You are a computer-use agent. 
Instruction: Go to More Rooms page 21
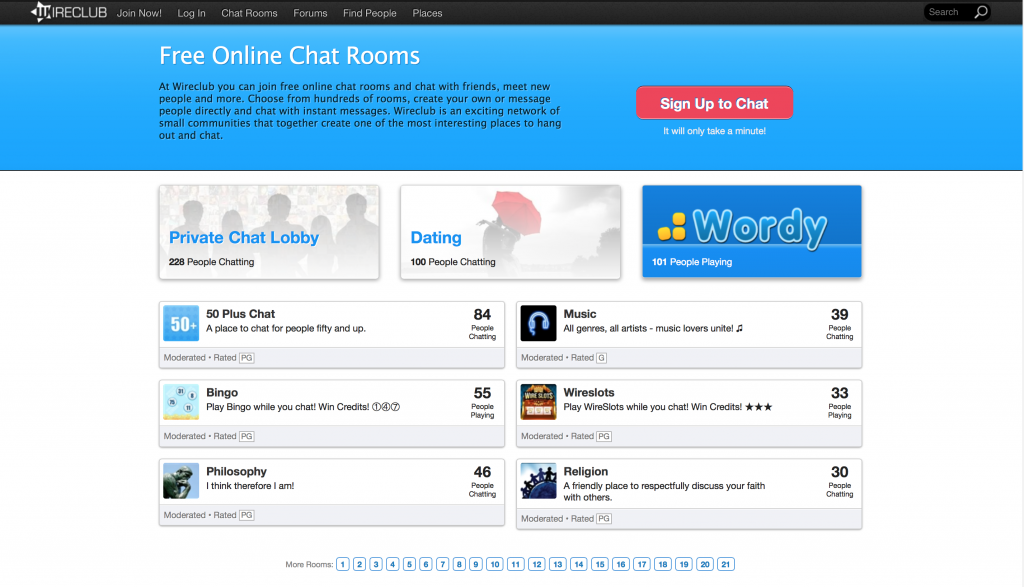(x=726, y=564)
